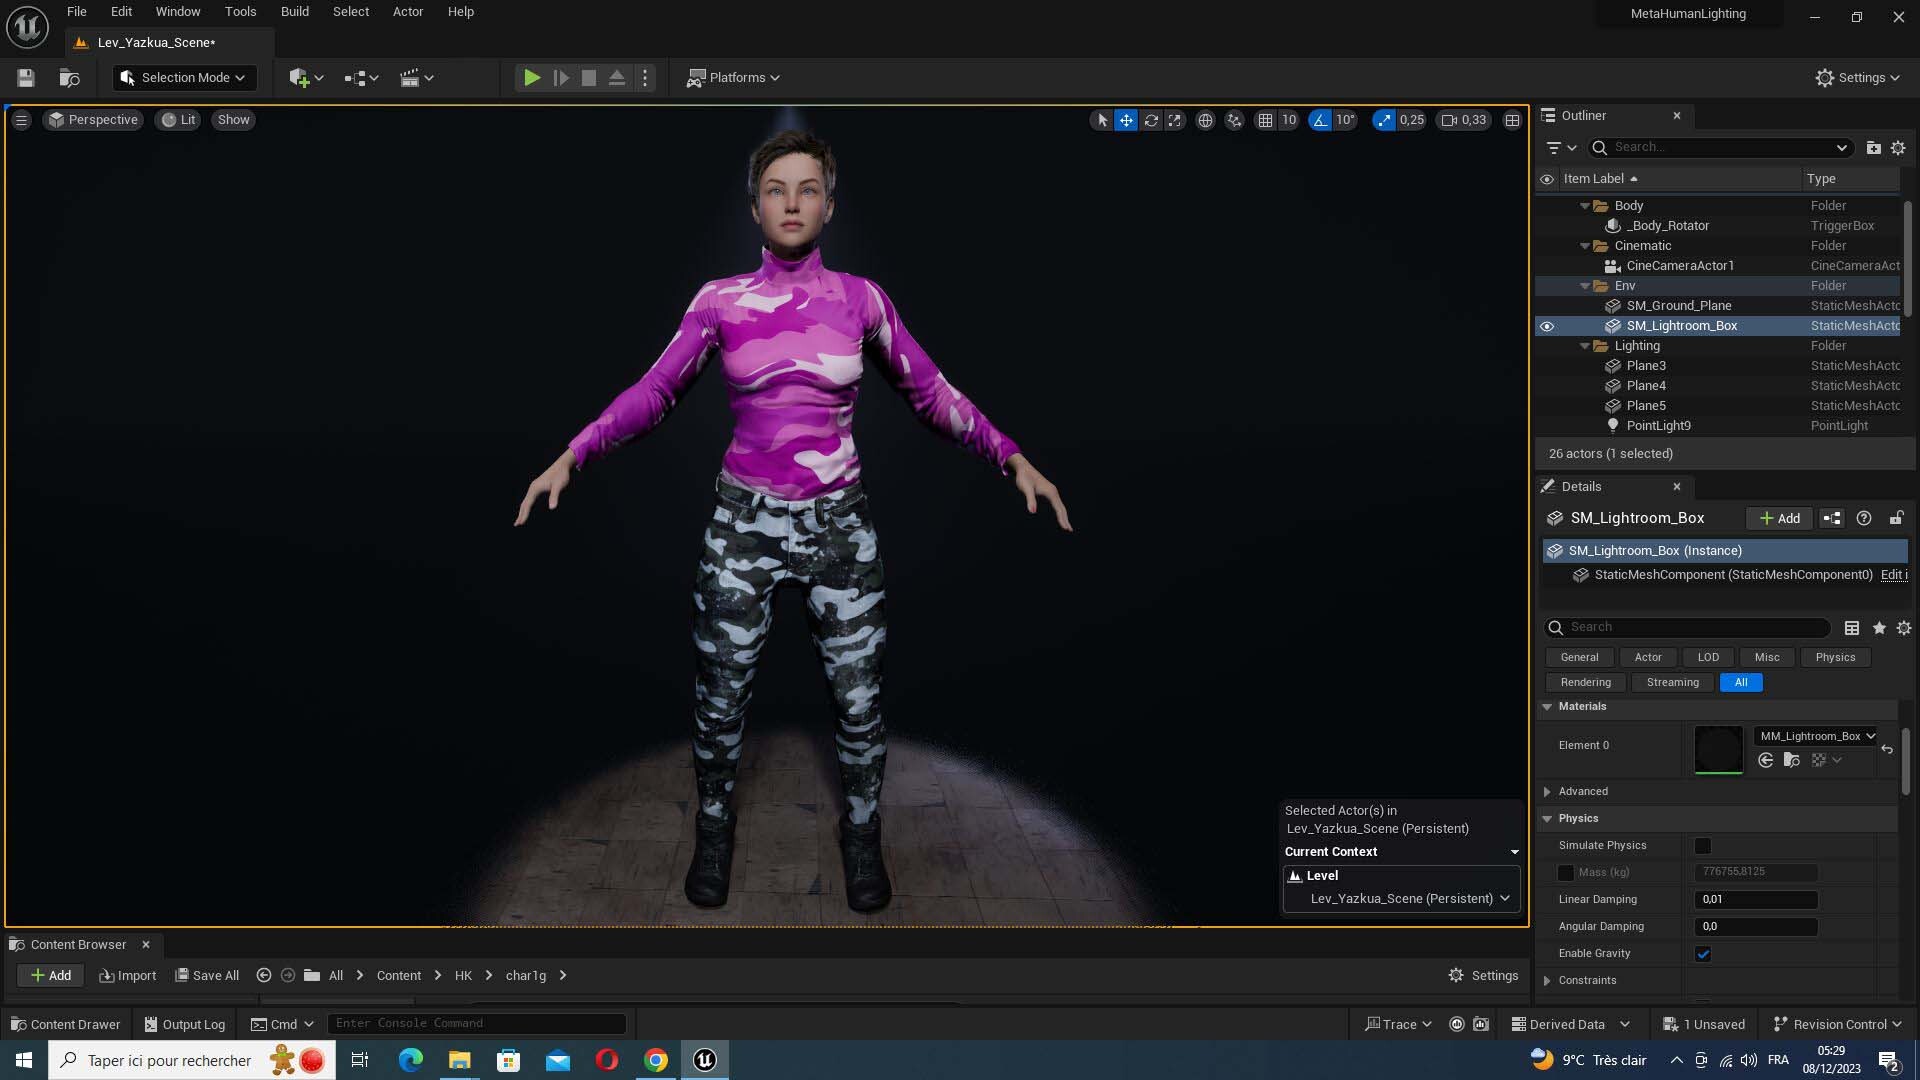Open the blueprints toolbar menu

pyautogui.click(x=361, y=78)
